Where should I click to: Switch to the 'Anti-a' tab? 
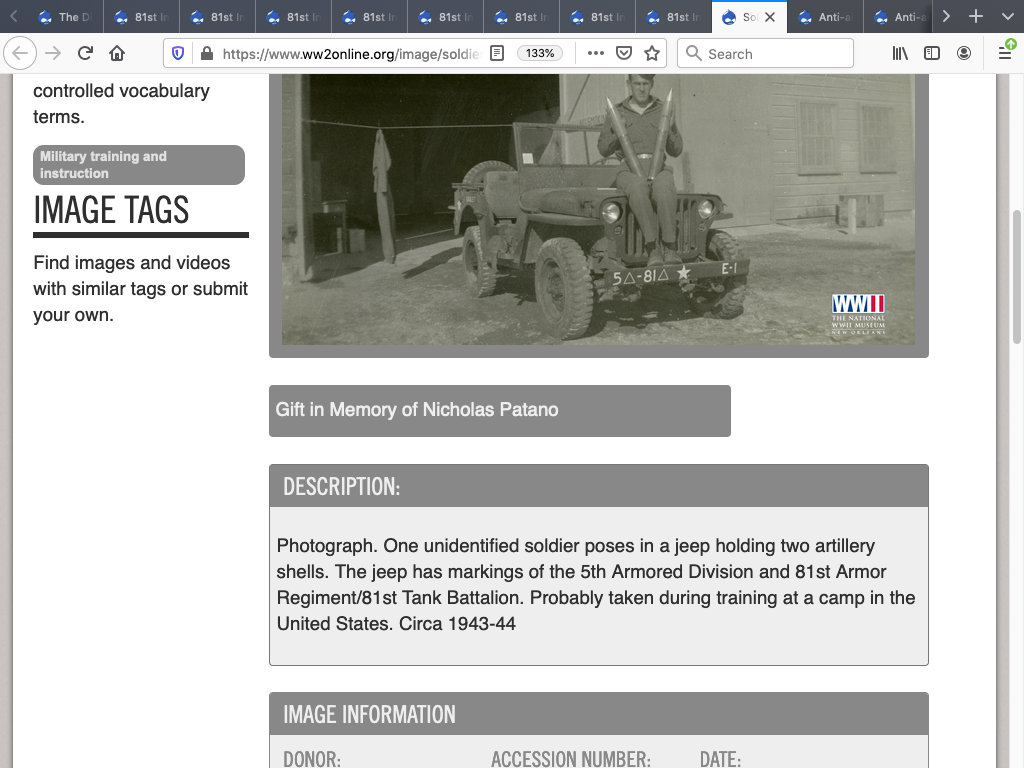[x=826, y=17]
